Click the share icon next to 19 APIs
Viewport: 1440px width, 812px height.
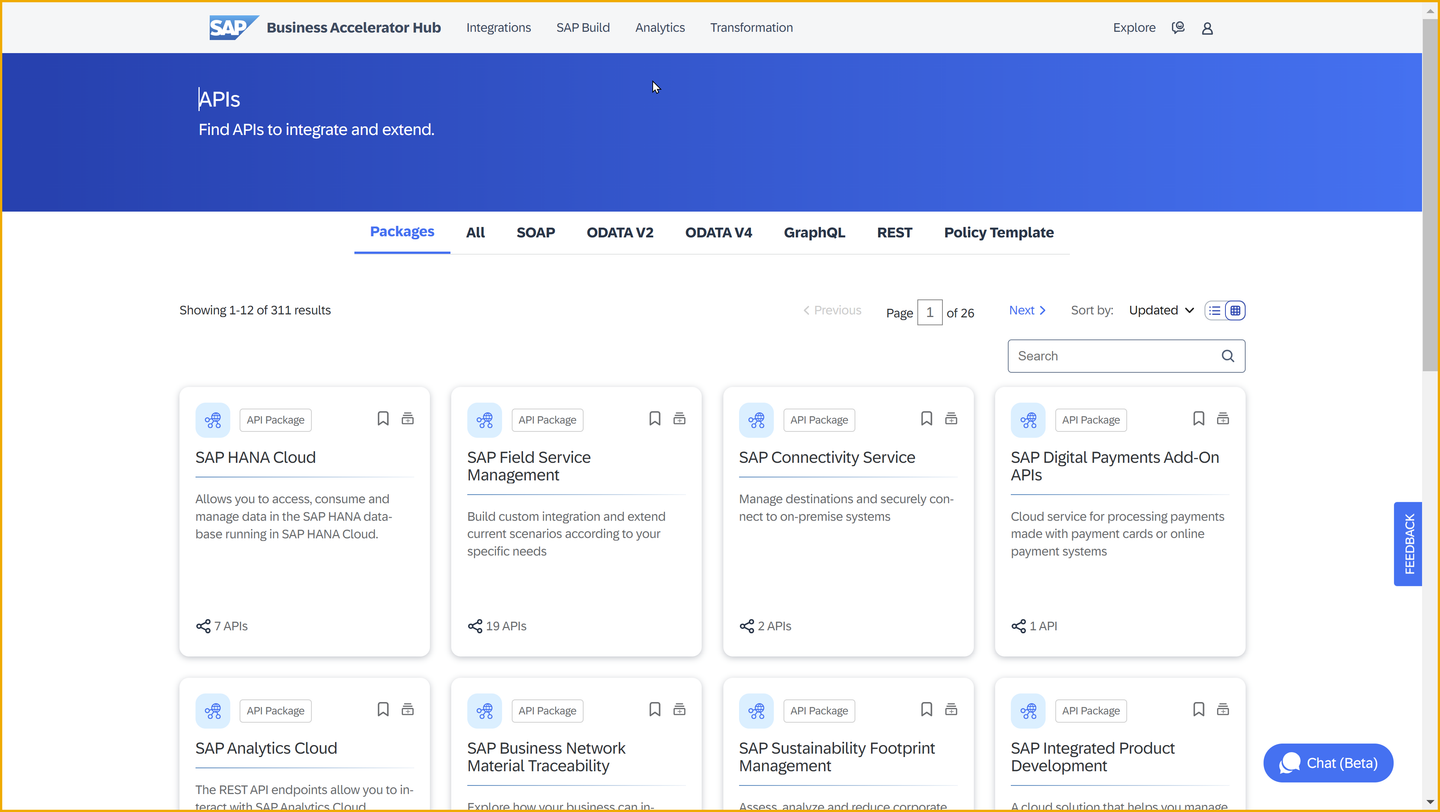click(x=475, y=626)
